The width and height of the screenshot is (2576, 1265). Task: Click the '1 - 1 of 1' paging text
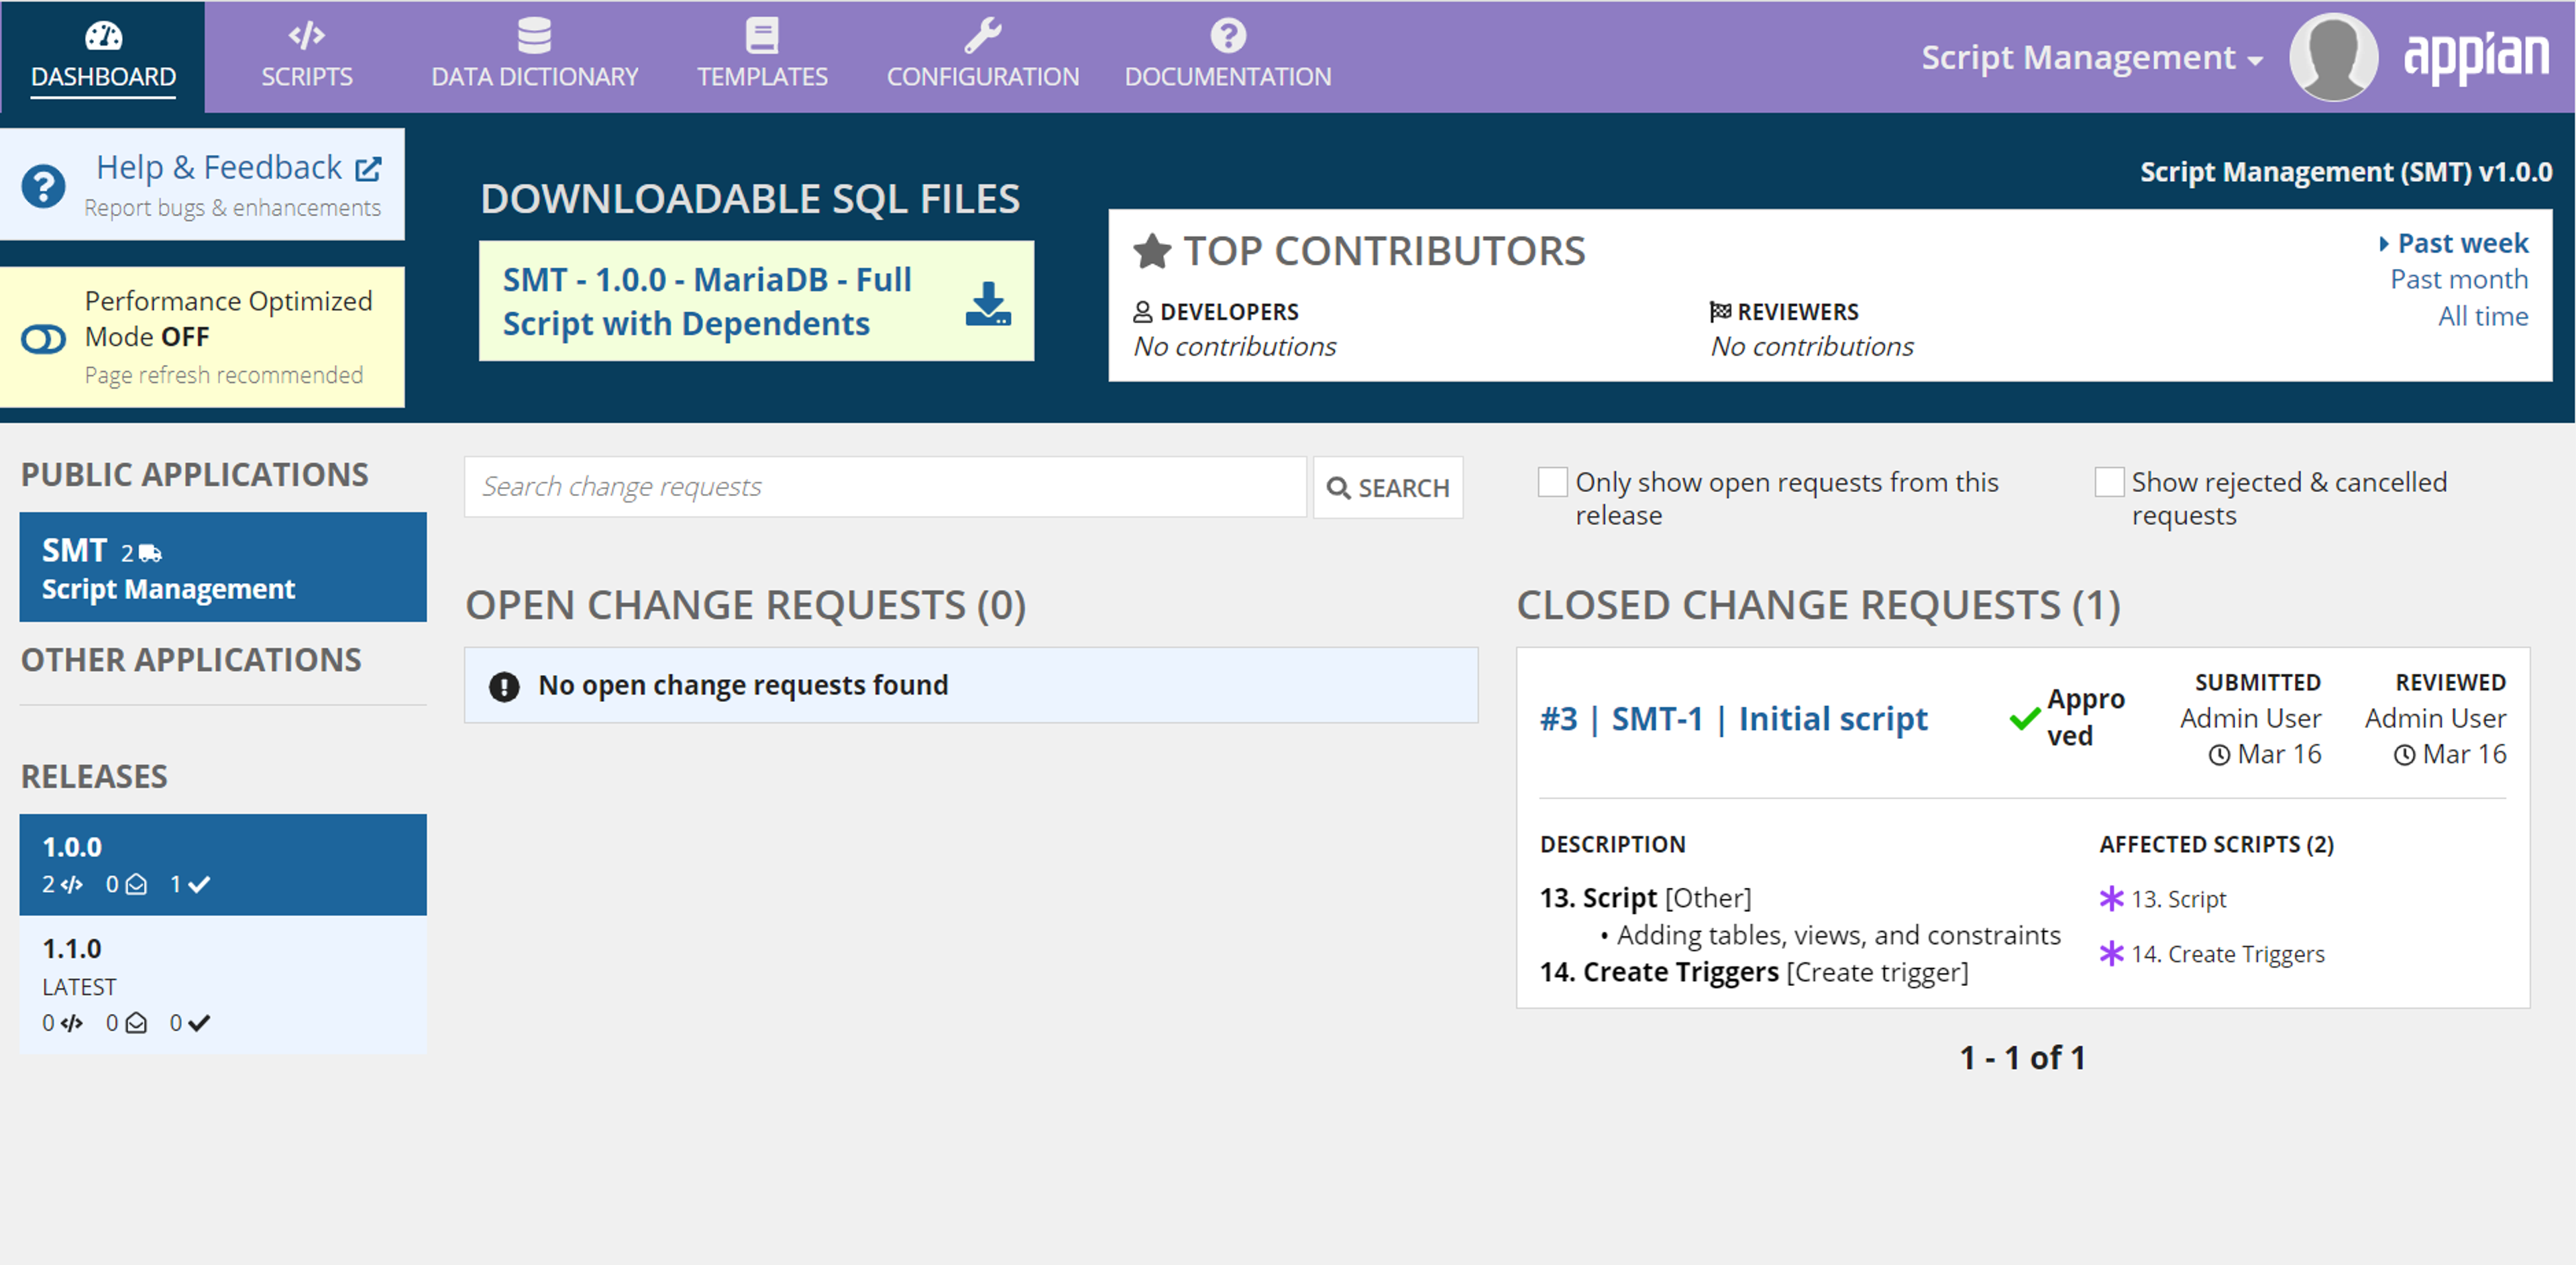pyautogui.click(x=2022, y=1058)
